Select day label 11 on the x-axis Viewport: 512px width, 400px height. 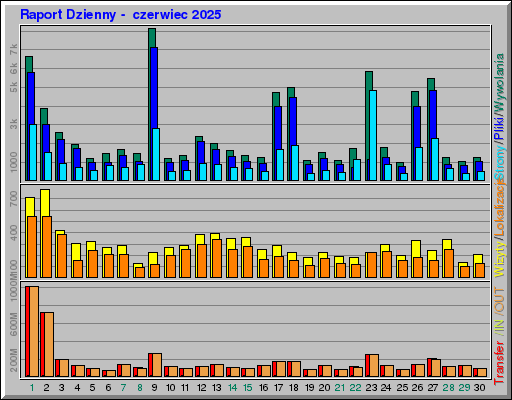coord(185,388)
